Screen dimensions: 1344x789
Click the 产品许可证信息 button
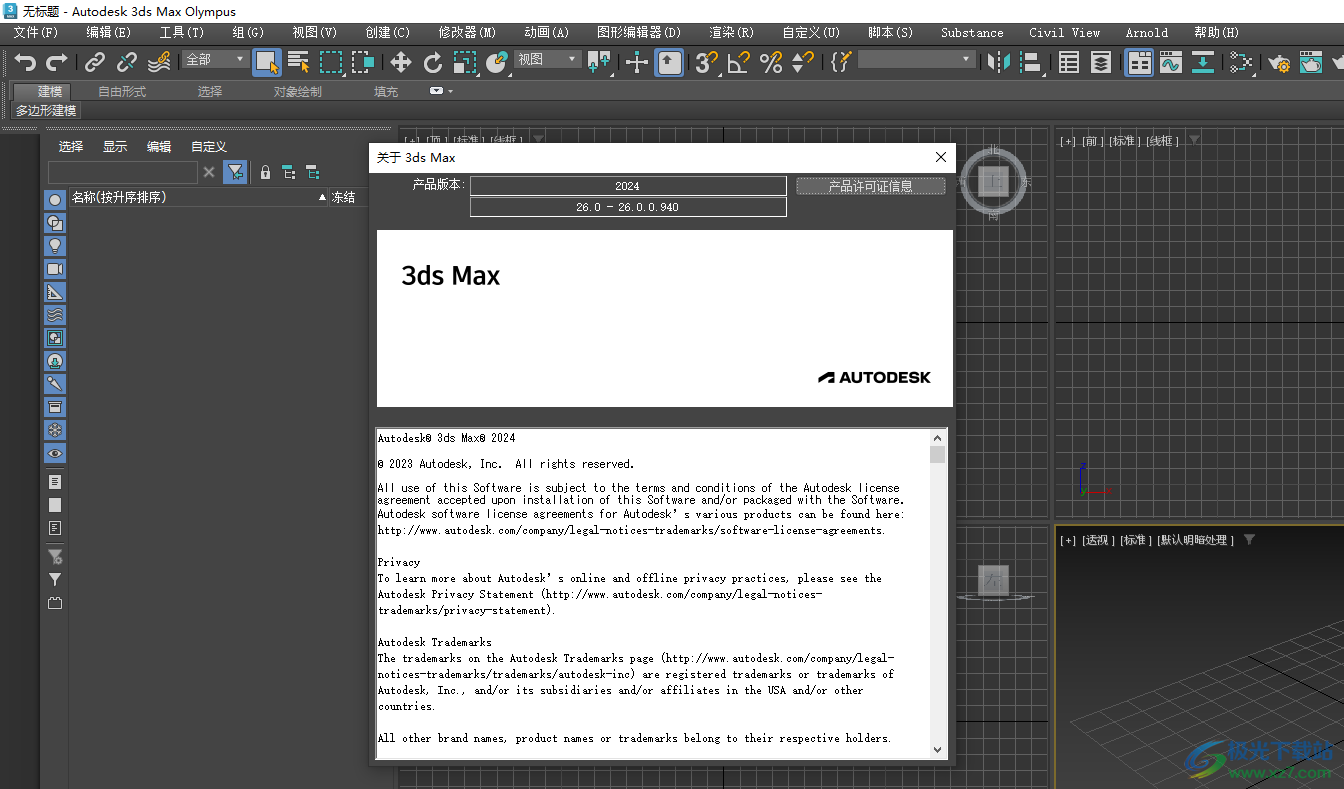[870, 185]
